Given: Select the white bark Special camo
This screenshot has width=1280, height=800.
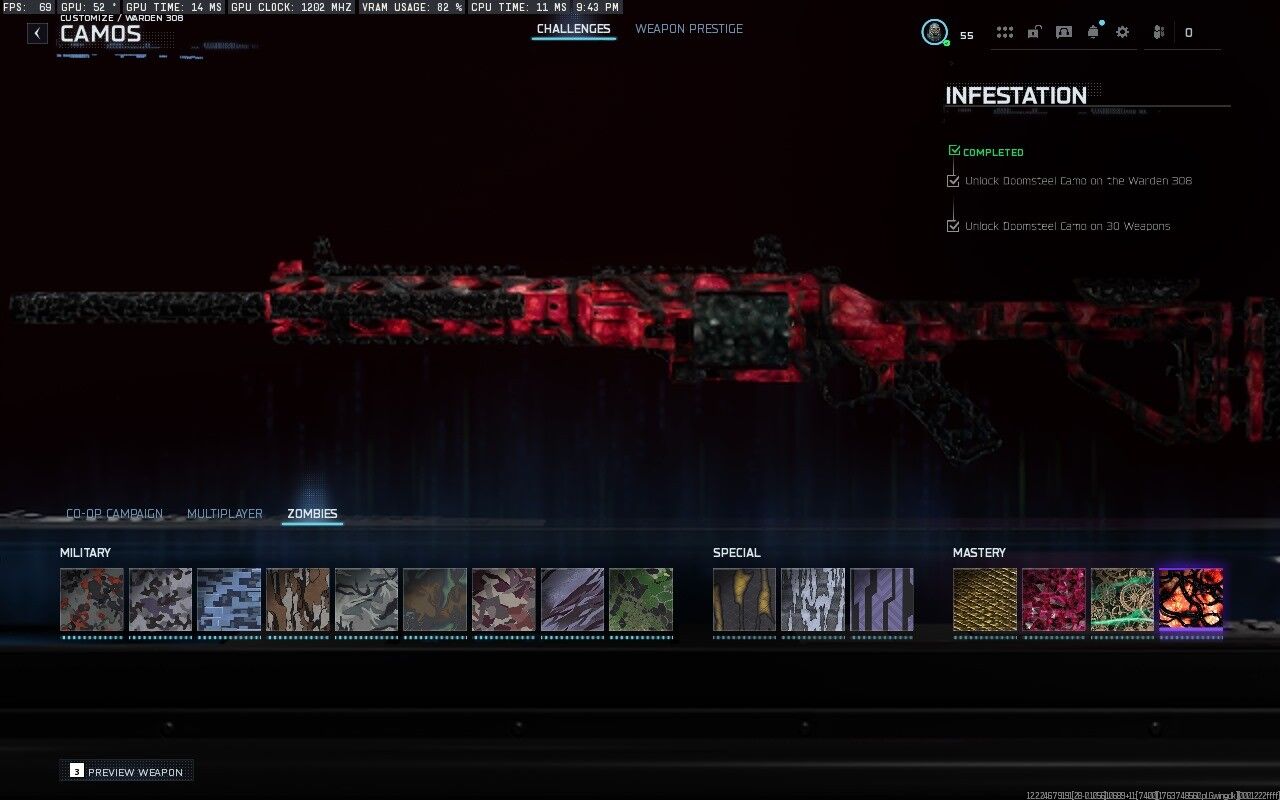Looking at the screenshot, I should pos(813,600).
